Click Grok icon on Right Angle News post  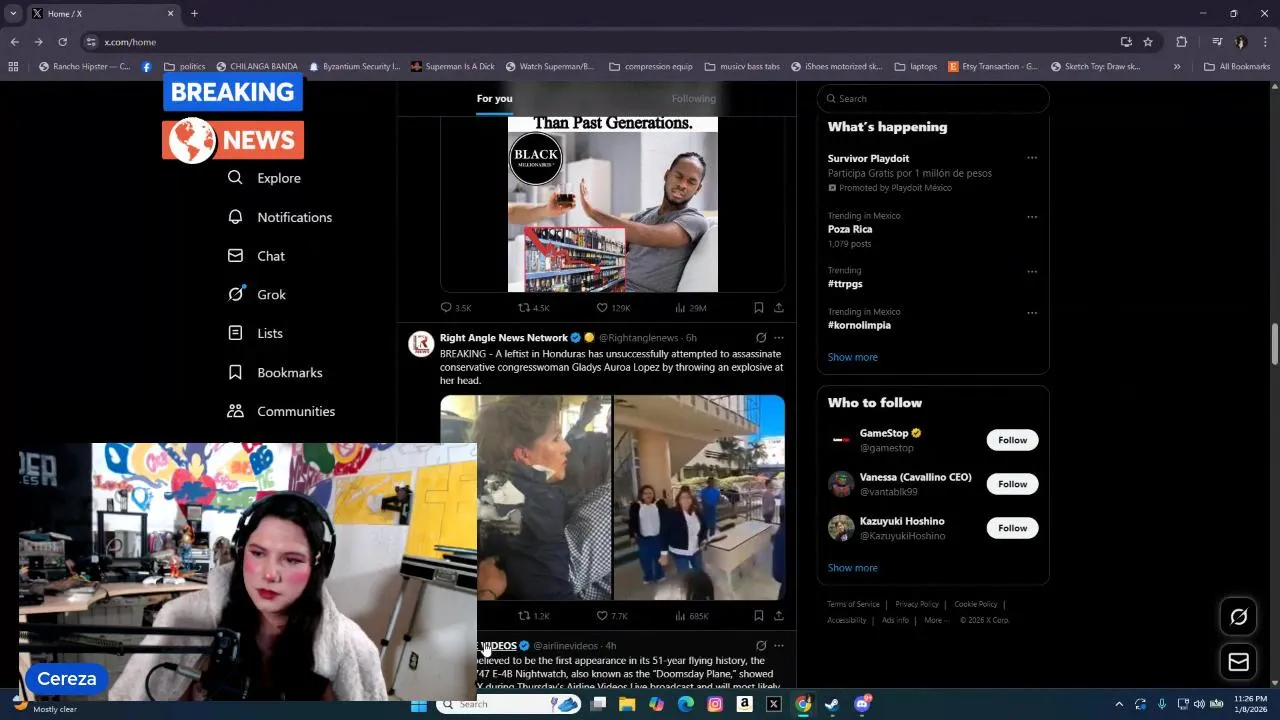[x=761, y=338]
